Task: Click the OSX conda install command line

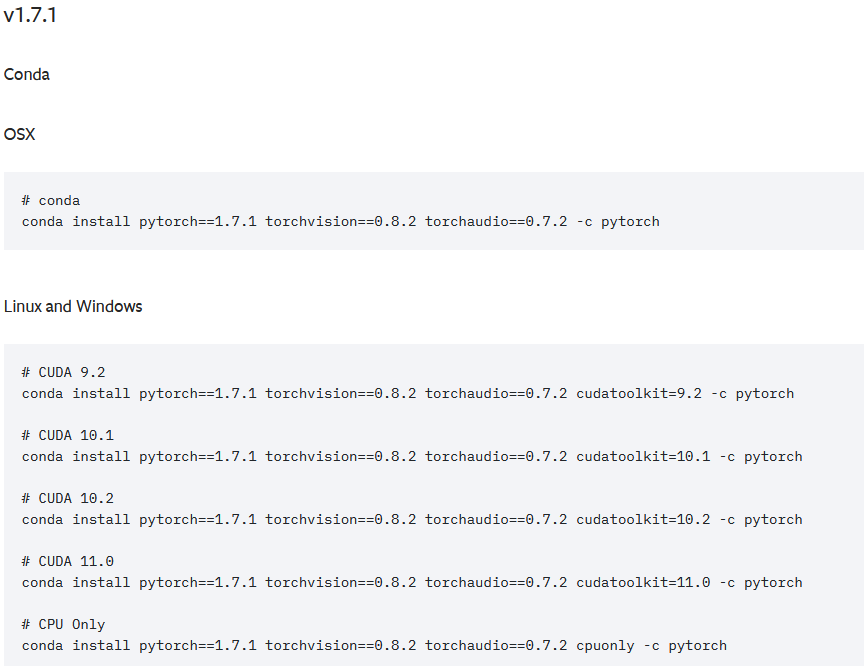Action: [x=341, y=222]
